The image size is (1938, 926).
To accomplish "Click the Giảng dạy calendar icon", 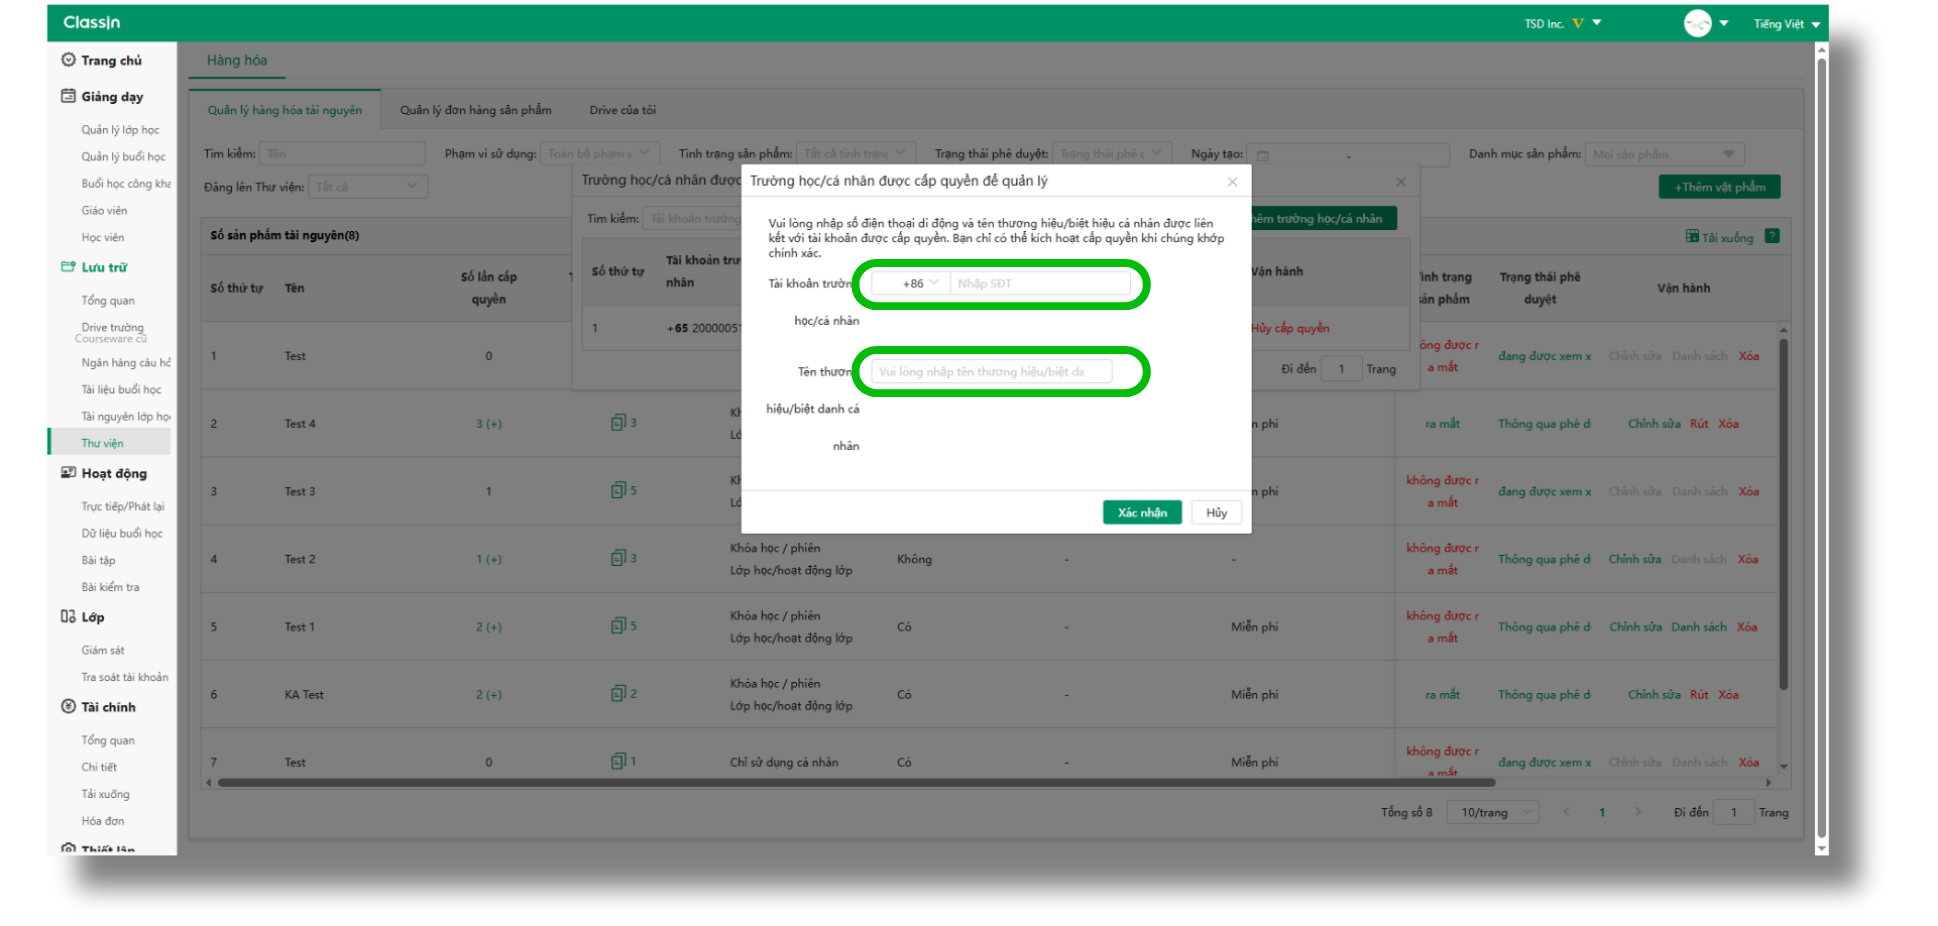I will pyautogui.click(x=68, y=96).
